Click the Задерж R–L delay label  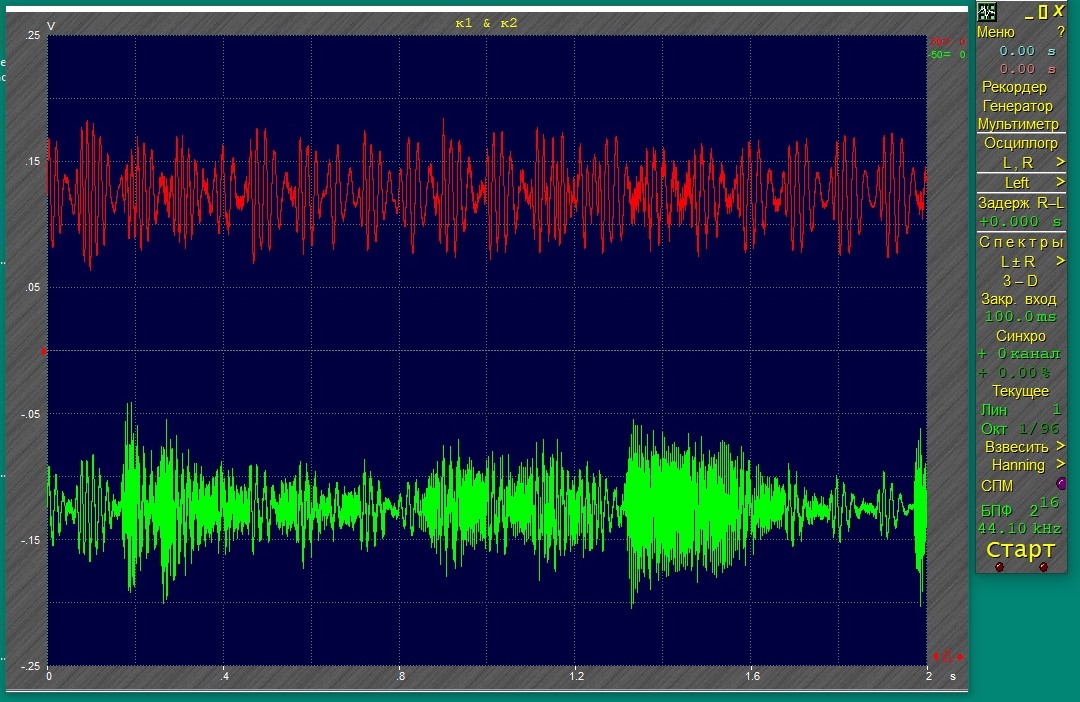(1020, 203)
